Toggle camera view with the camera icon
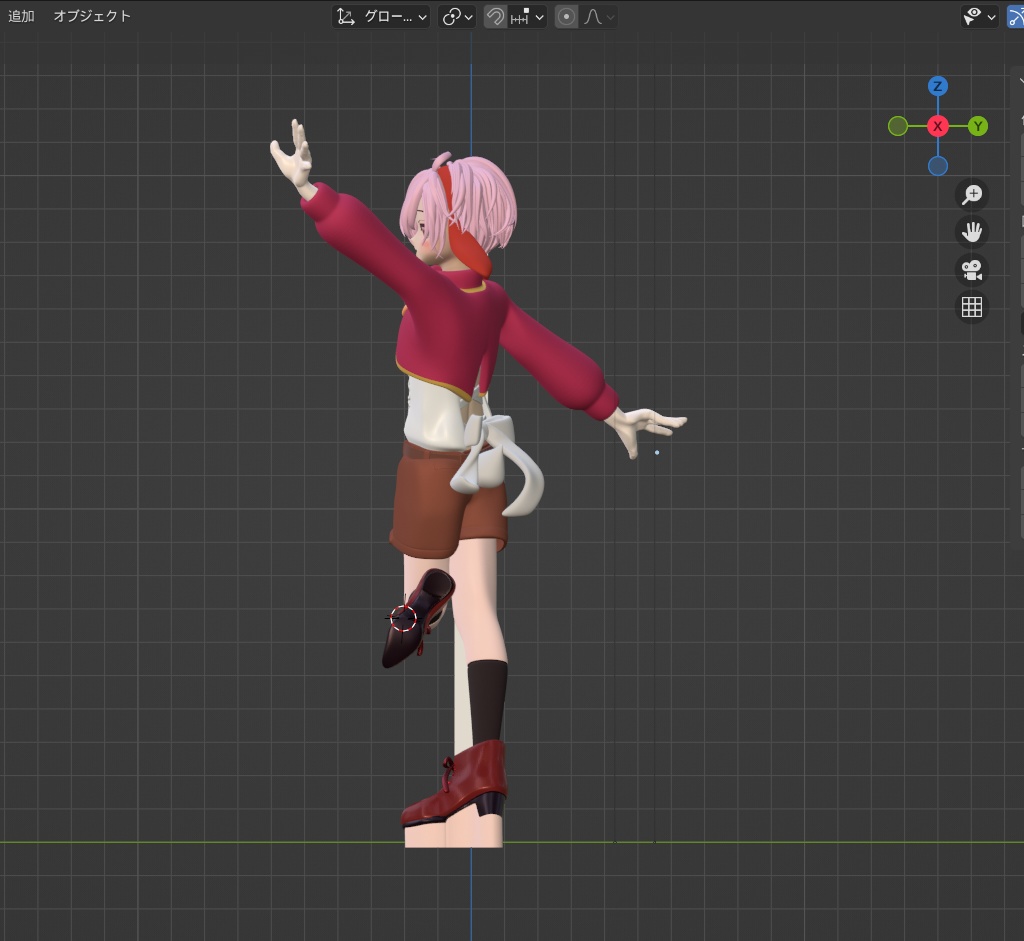The width and height of the screenshot is (1024, 941). click(971, 270)
